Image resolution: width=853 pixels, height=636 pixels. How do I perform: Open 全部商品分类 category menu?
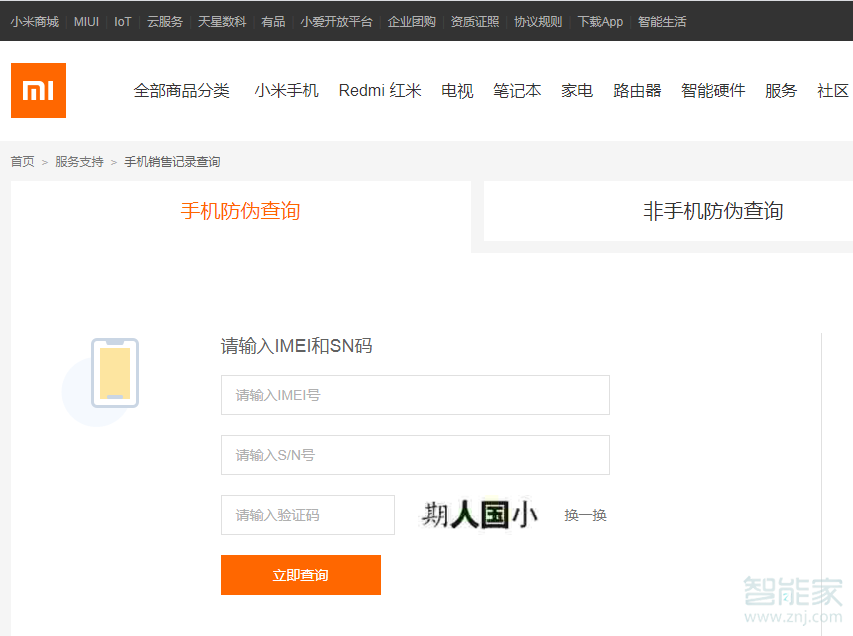[x=181, y=89]
